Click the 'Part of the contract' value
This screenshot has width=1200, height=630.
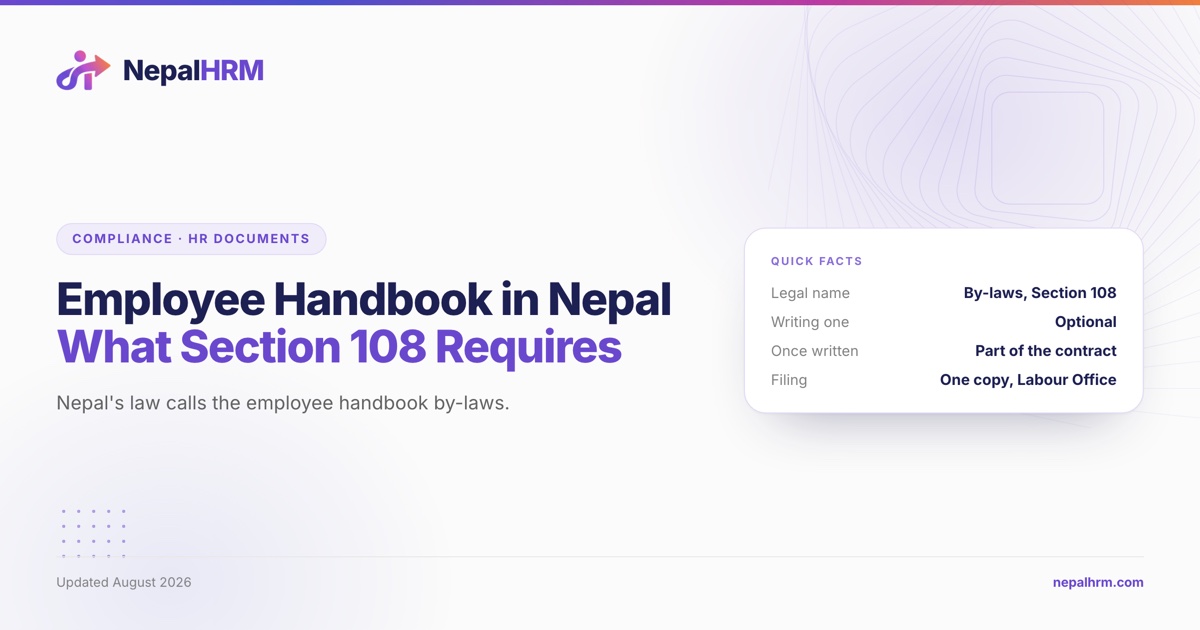(1046, 351)
